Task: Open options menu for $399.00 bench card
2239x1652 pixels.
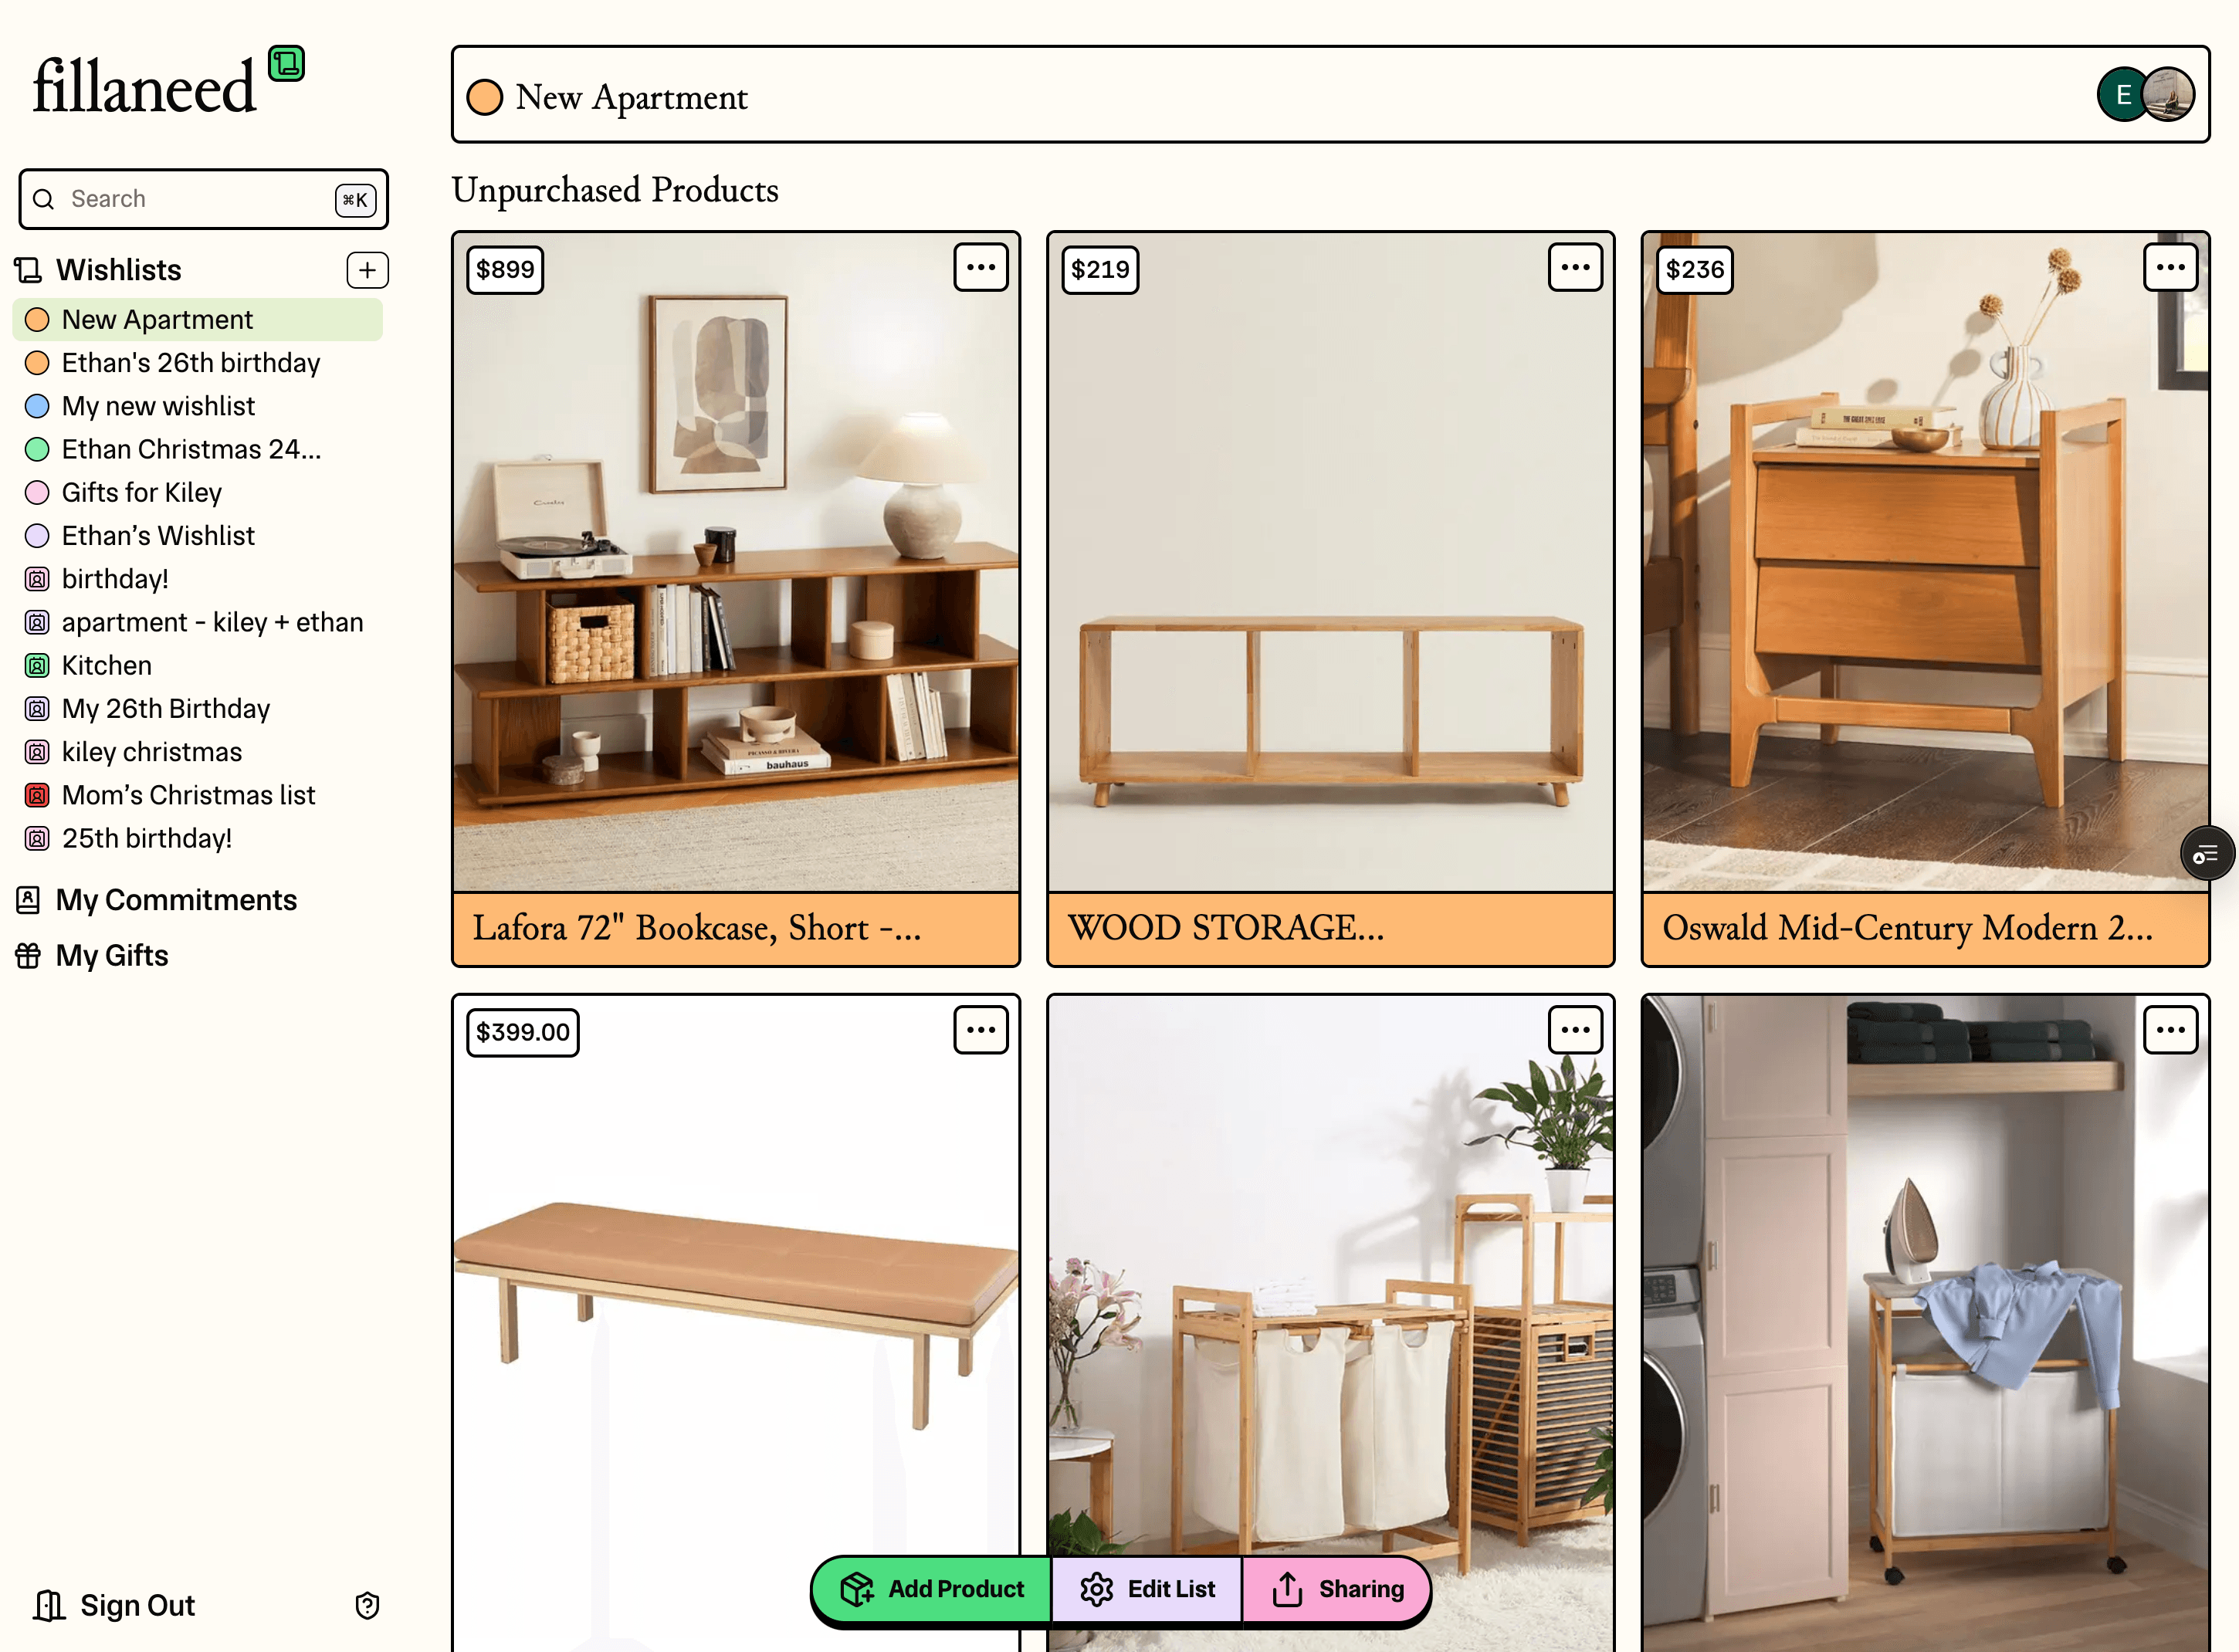Action: [x=980, y=1030]
